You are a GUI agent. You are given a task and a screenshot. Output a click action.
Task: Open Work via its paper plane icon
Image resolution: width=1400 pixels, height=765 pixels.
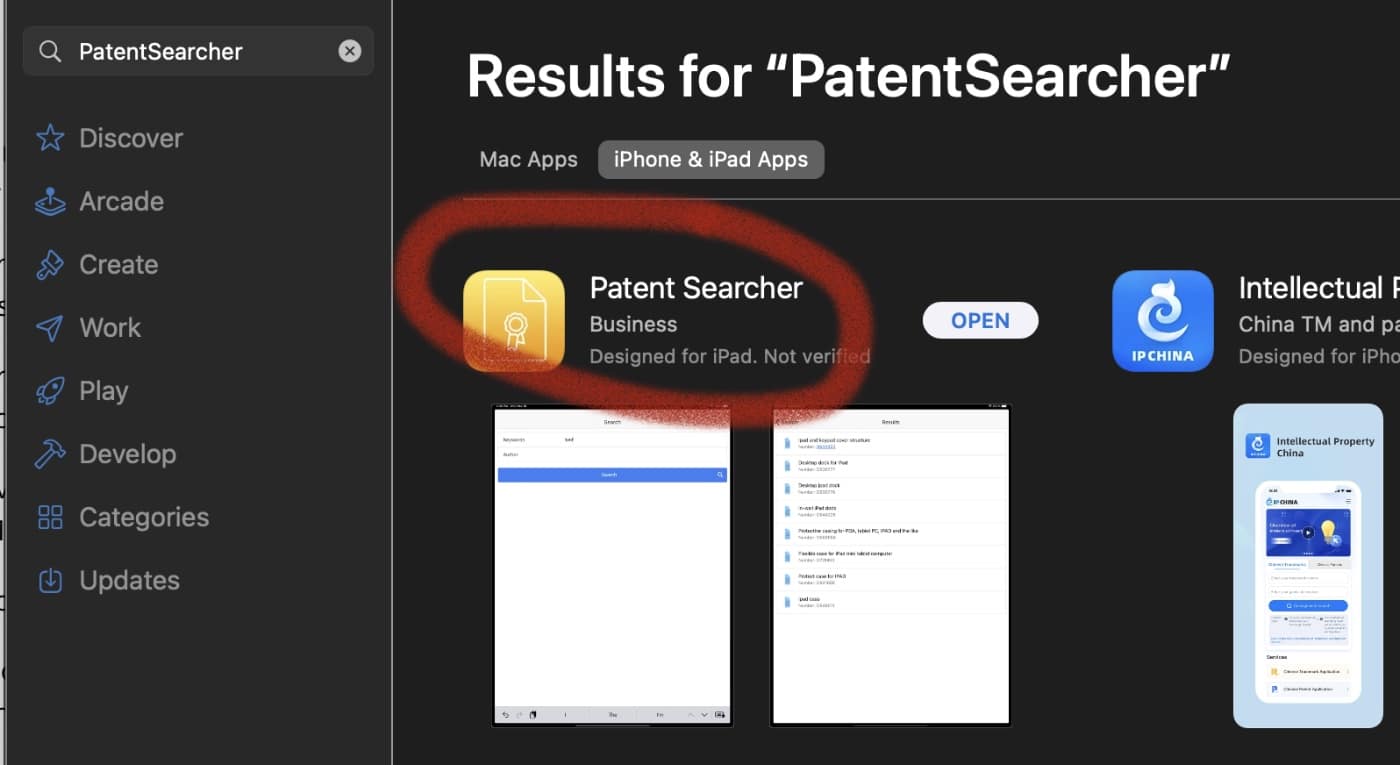(x=50, y=328)
